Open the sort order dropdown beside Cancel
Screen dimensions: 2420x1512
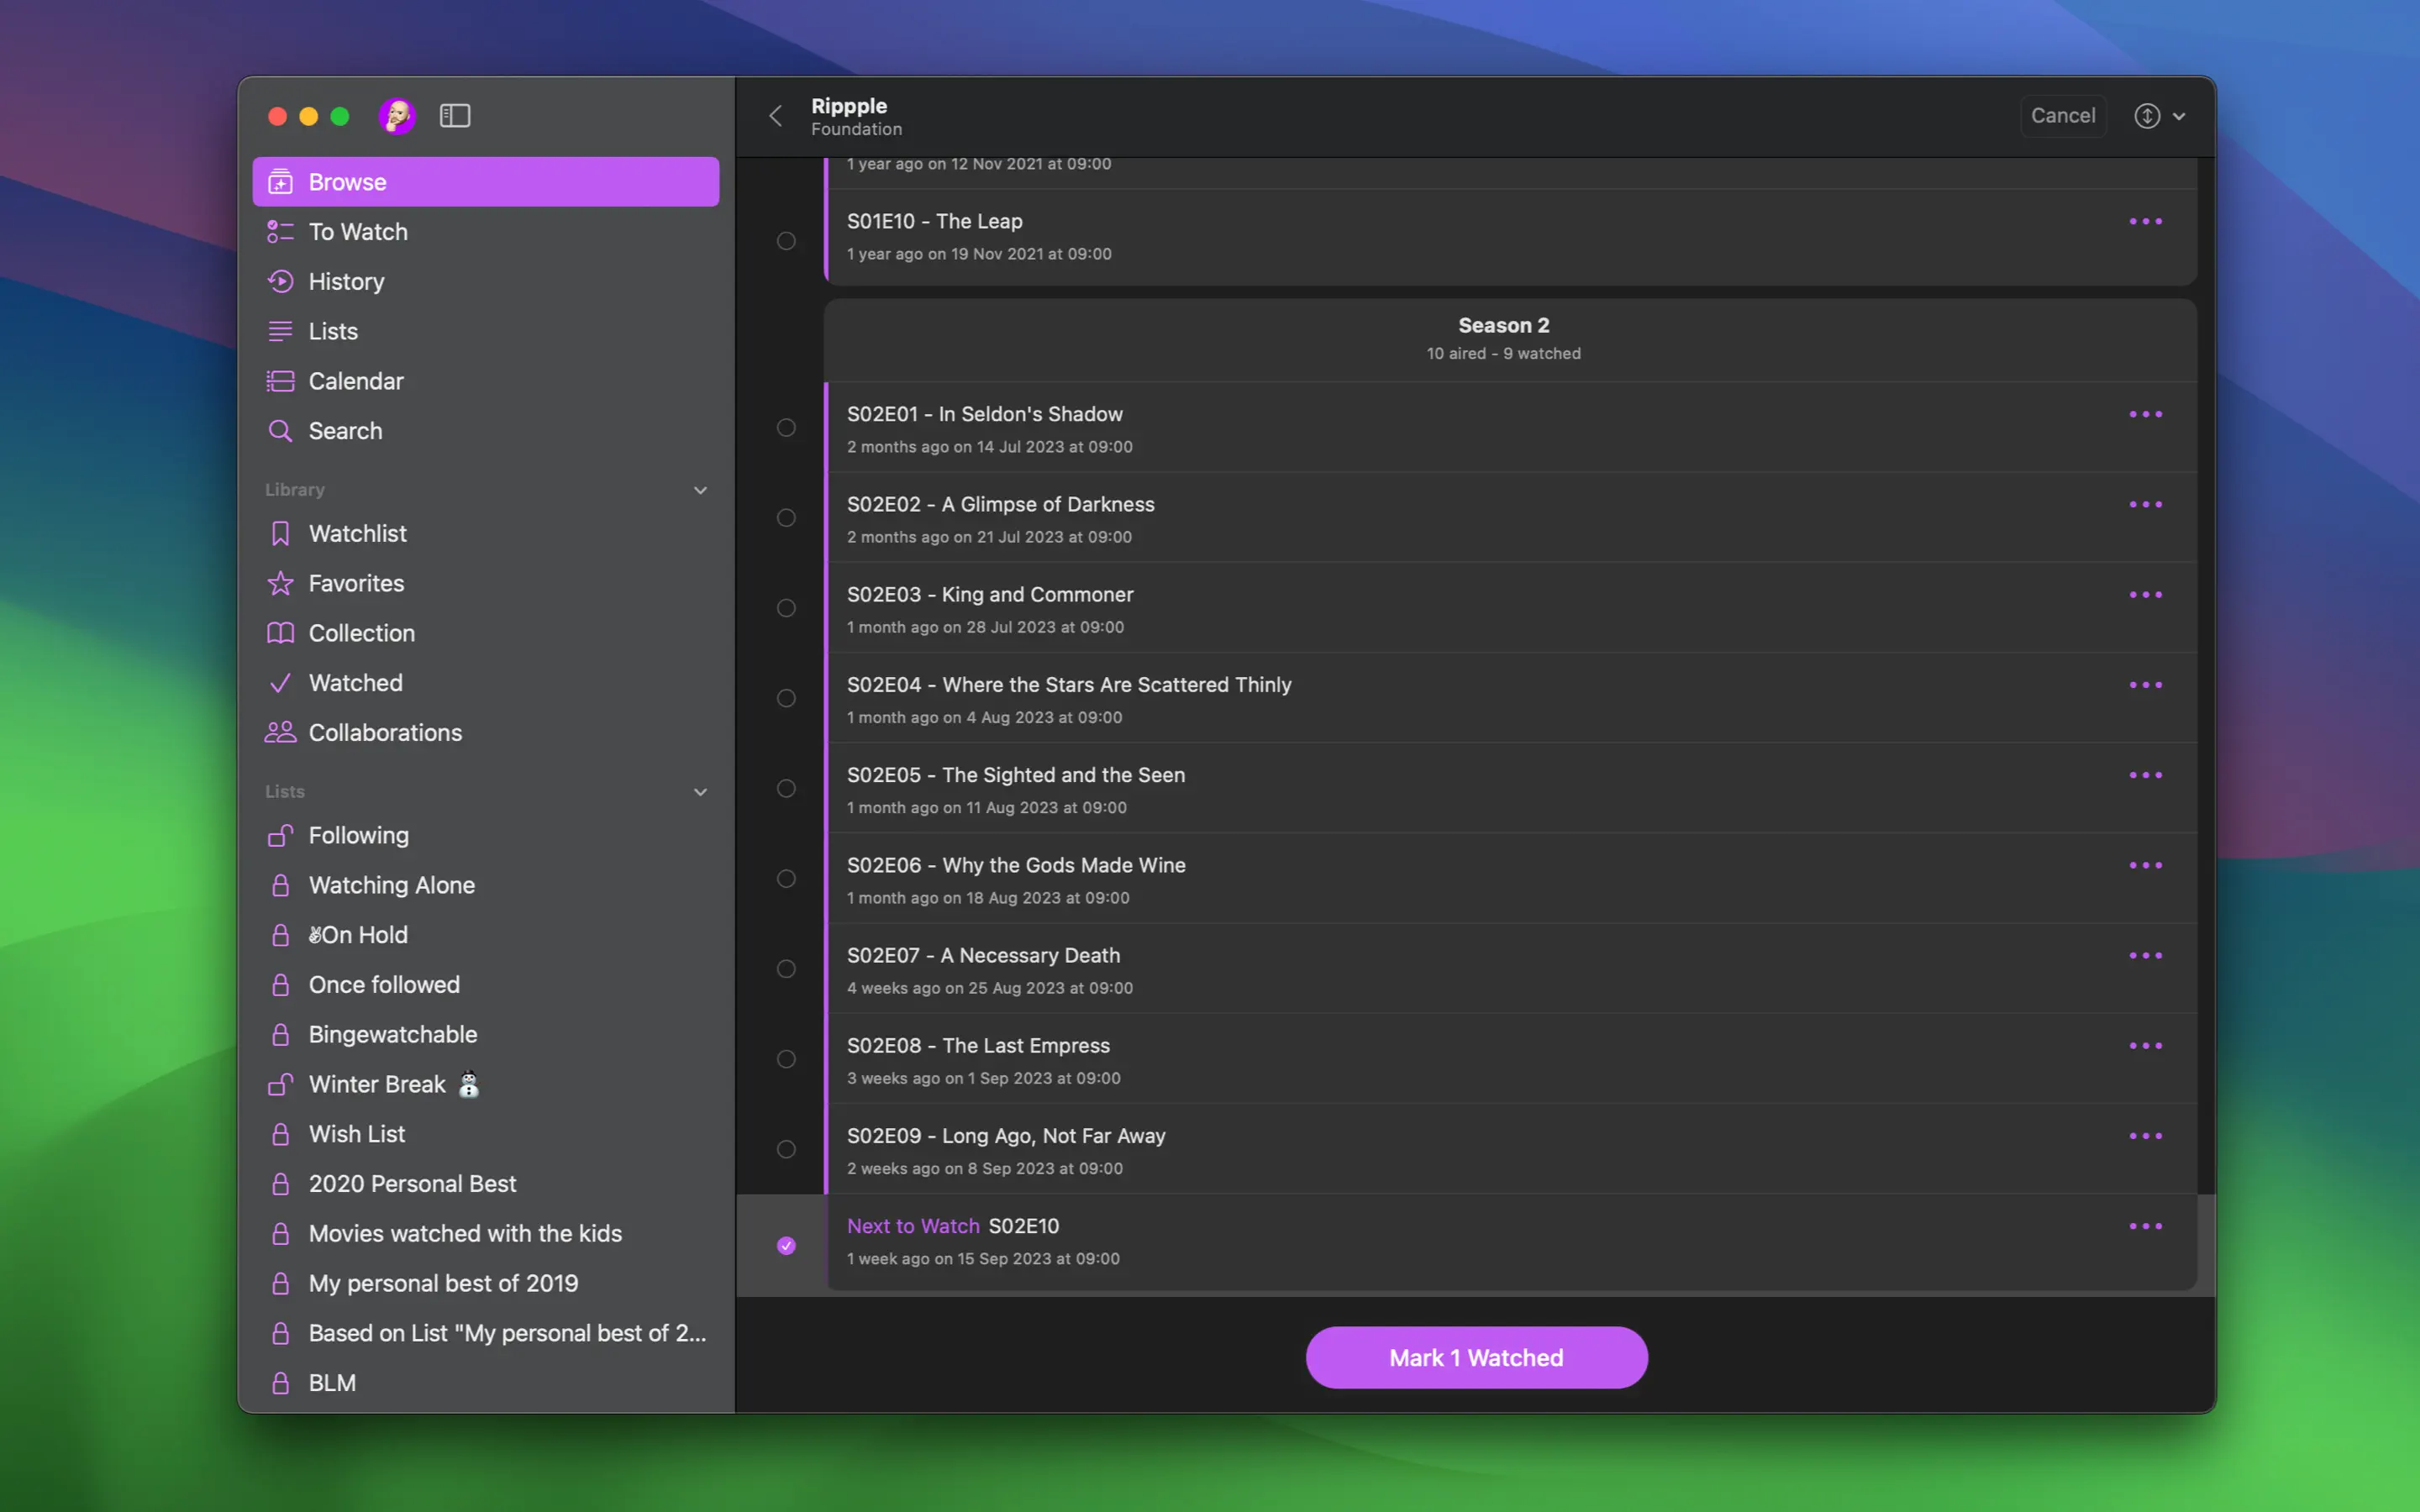click(x=2159, y=116)
